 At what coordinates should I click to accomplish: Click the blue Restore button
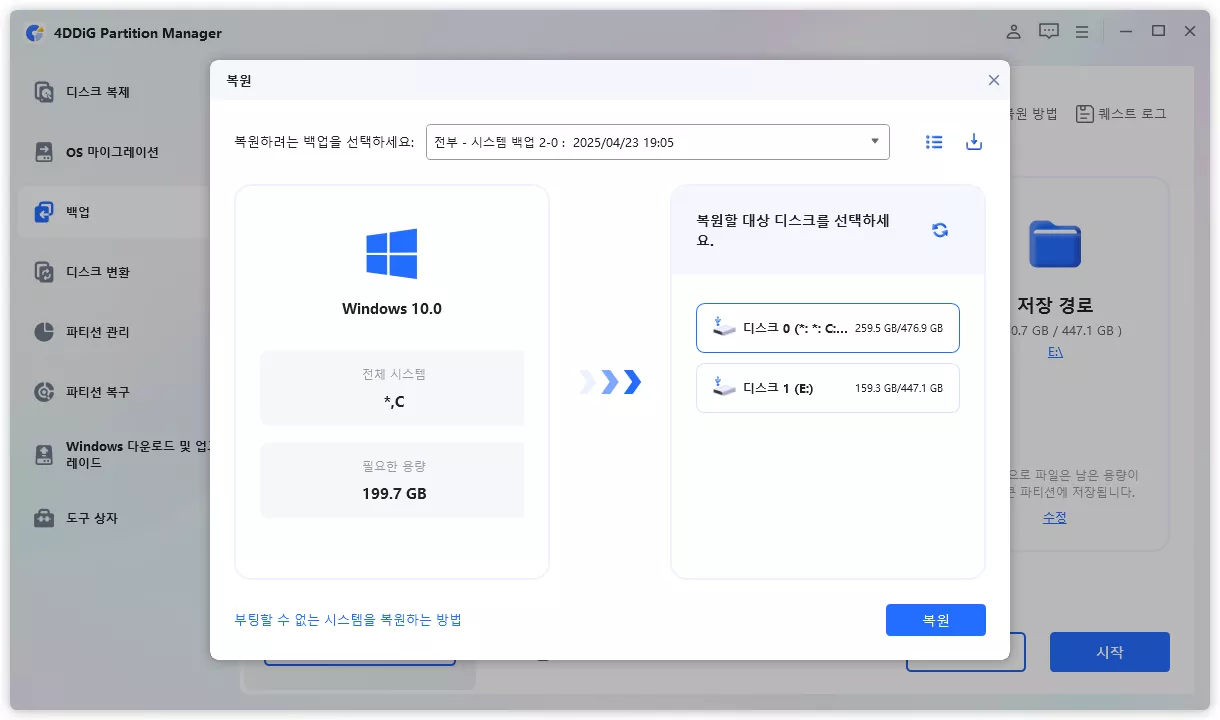pyautogui.click(x=936, y=620)
